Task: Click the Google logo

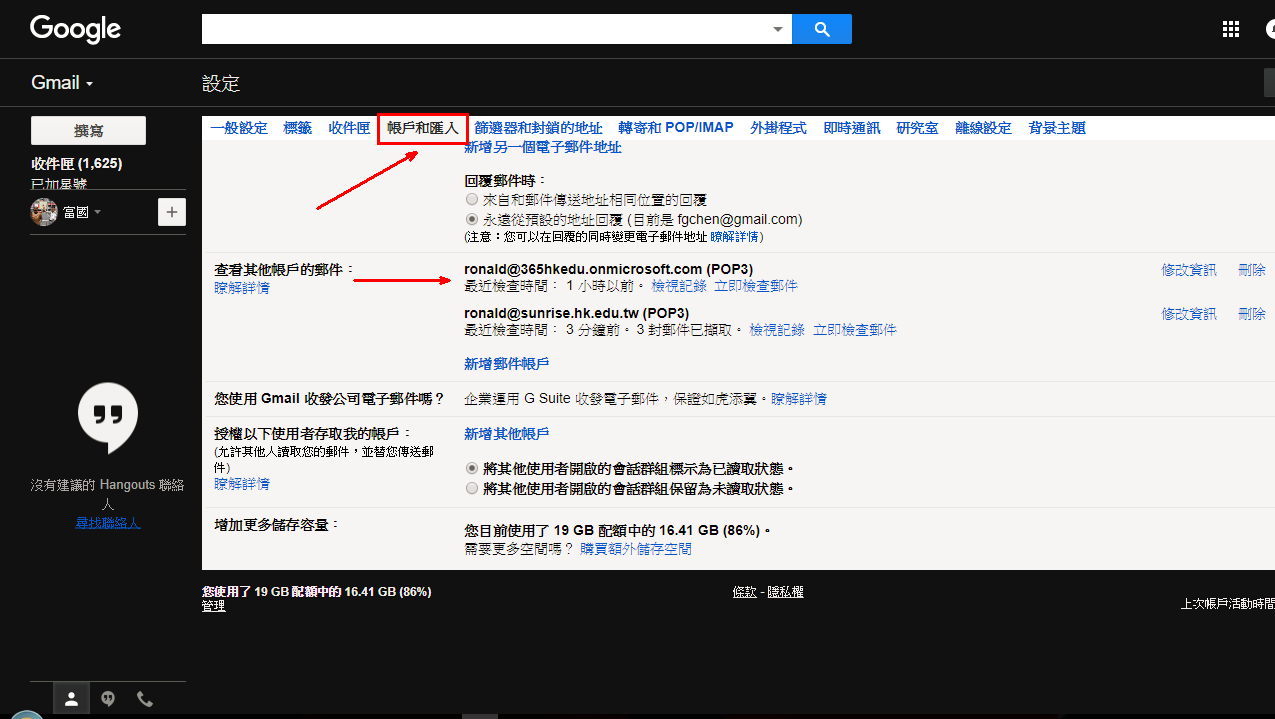Action: coord(75,29)
